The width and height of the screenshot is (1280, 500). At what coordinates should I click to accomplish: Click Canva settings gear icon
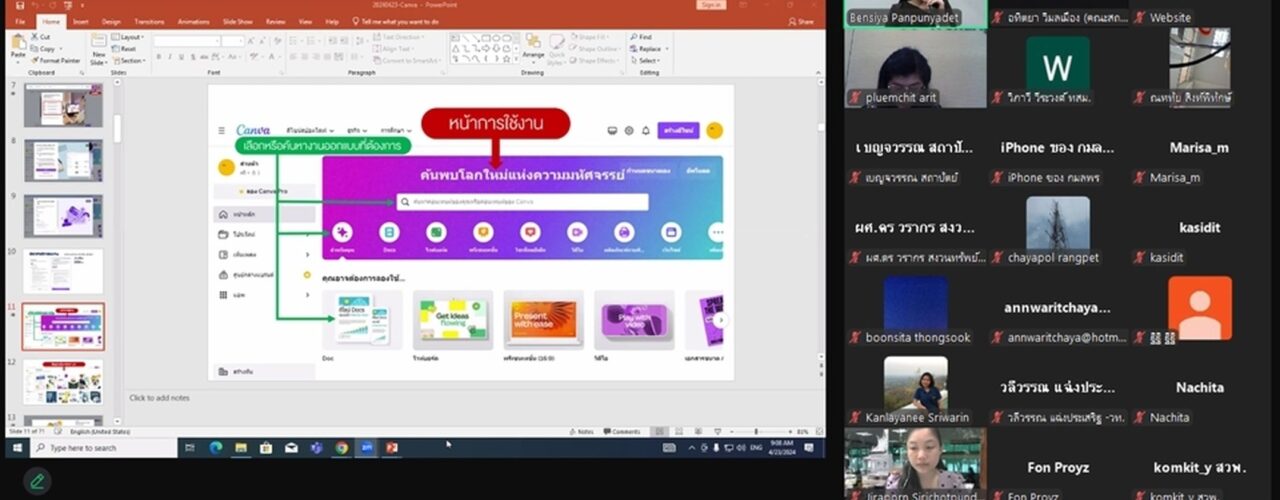[x=629, y=130]
